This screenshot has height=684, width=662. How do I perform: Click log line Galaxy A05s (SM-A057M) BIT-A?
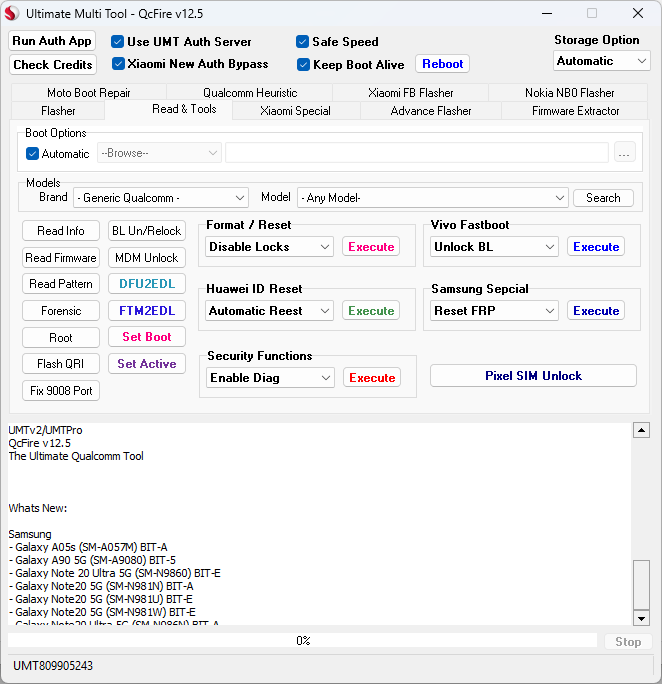88,547
